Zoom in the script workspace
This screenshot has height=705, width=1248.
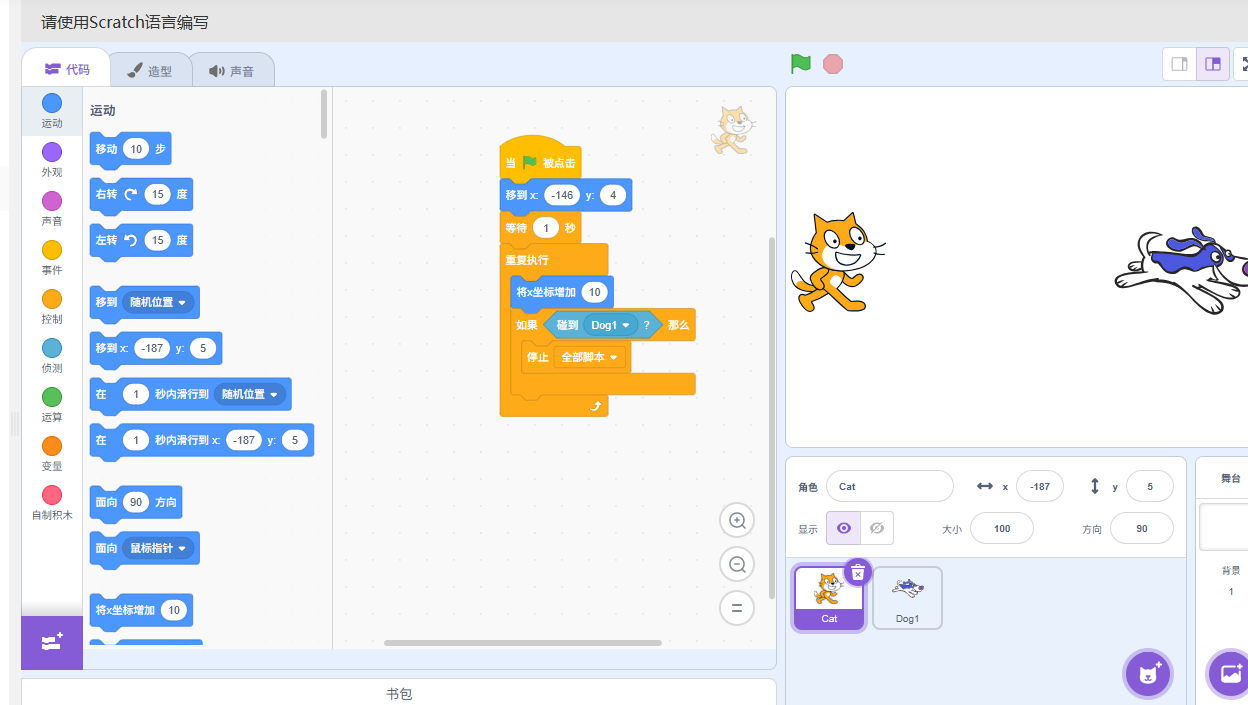click(737, 520)
